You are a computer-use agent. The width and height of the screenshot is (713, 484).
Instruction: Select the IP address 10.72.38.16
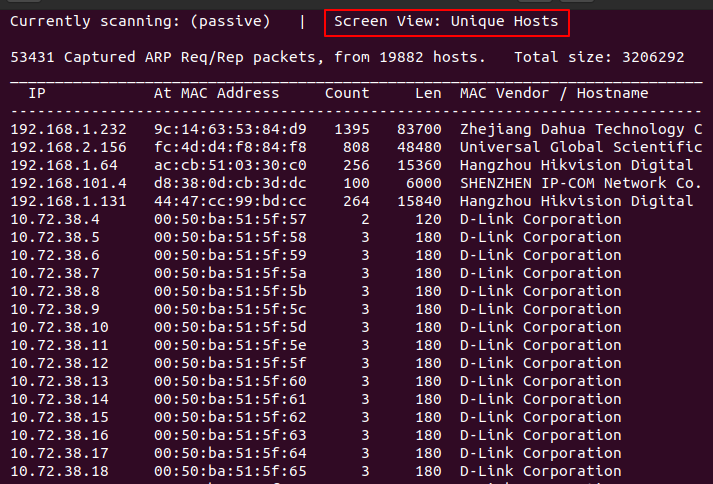coord(60,435)
